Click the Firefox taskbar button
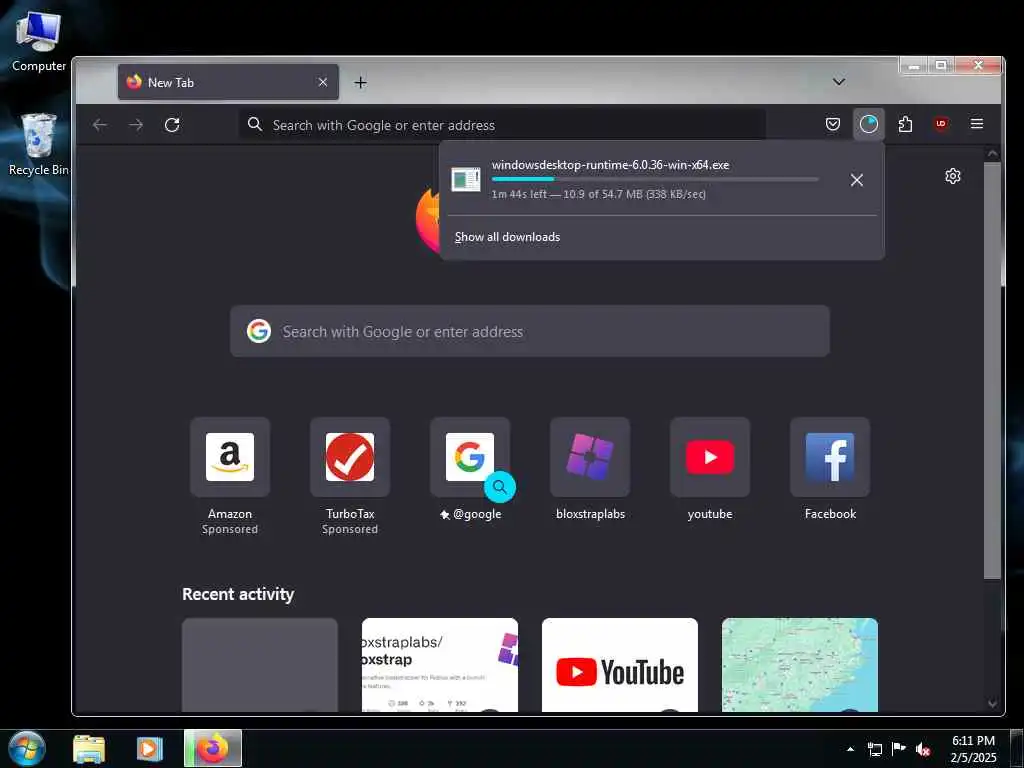1024x768 pixels. 213,748
